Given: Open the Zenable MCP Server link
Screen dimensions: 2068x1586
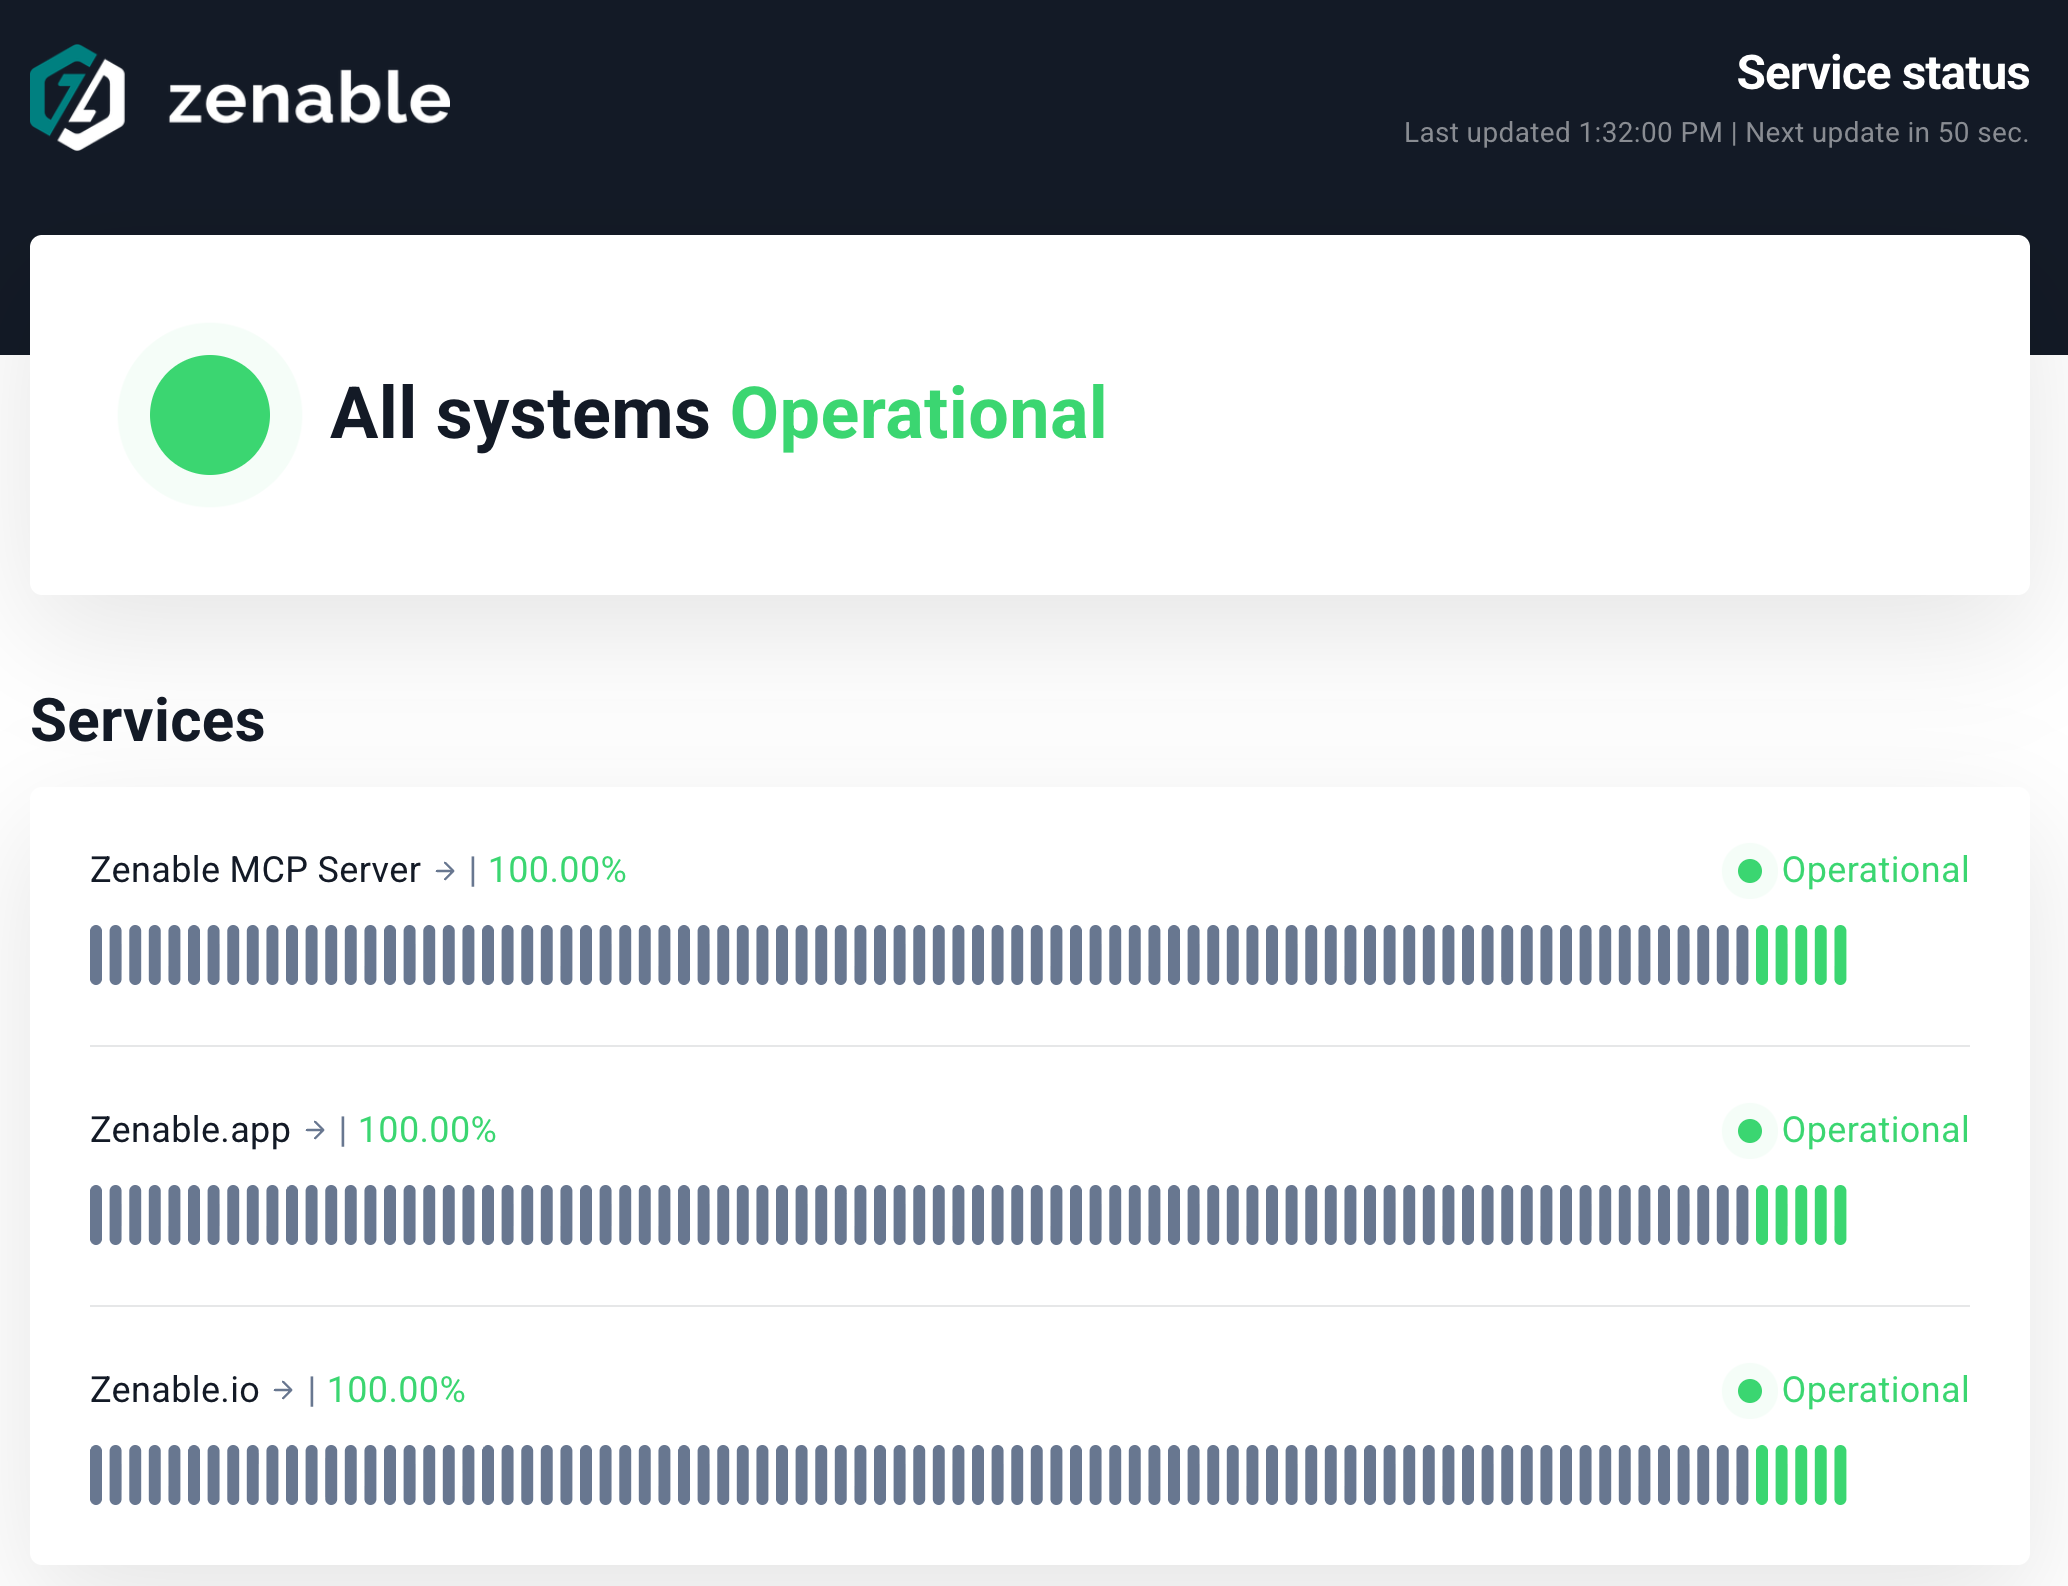Looking at the screenshot, I should [255, 870].
